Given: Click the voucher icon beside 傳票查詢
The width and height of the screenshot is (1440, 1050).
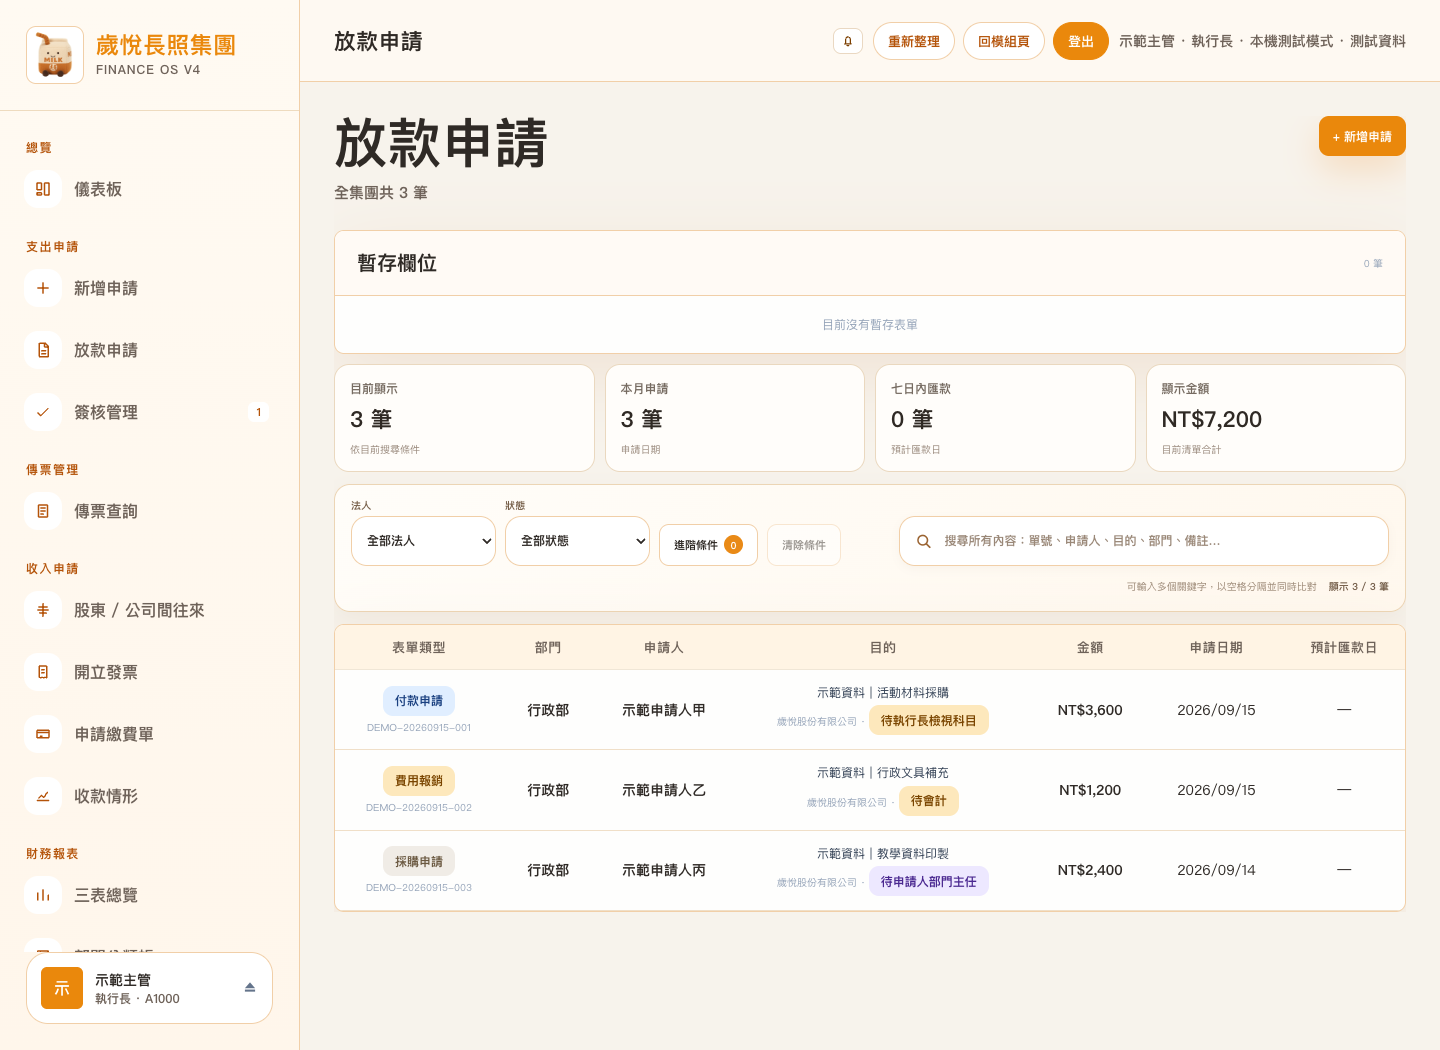Looking at the screenshot, I should coord(43,511).
